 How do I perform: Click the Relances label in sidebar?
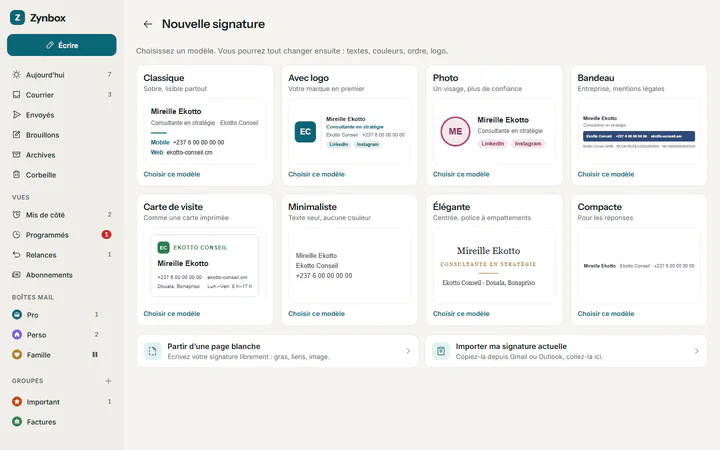(x=41, y=255)
